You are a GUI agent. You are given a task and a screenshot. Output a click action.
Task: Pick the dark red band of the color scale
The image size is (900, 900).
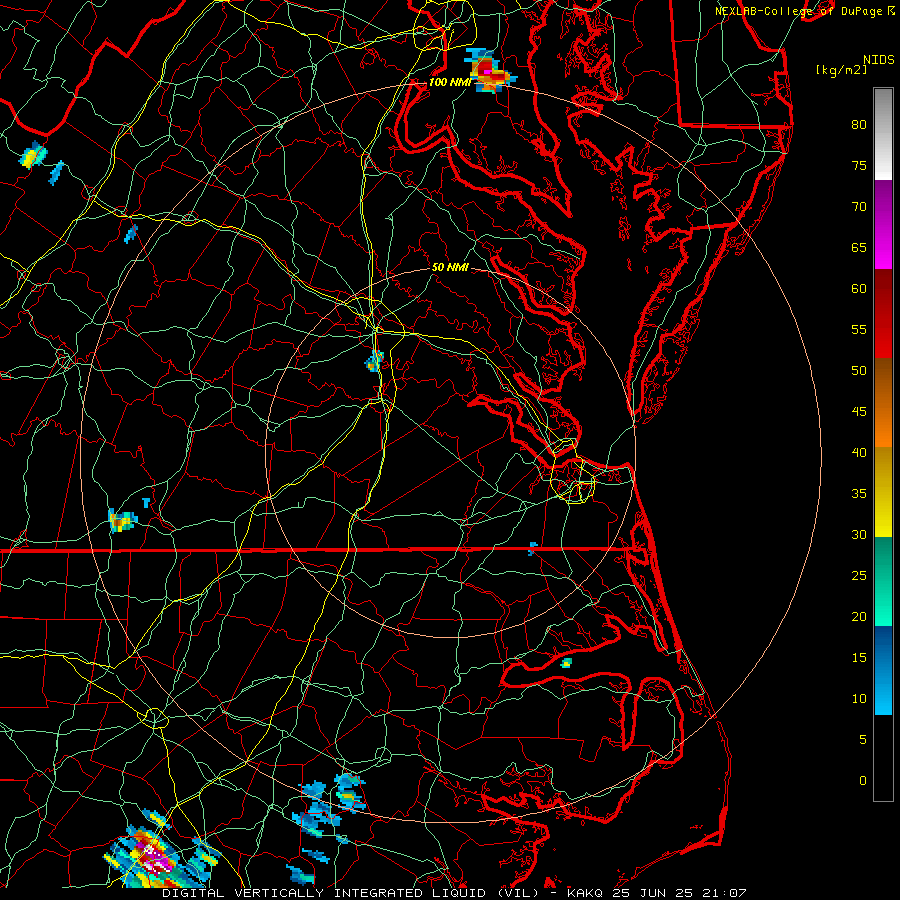[x=883, y=313]
